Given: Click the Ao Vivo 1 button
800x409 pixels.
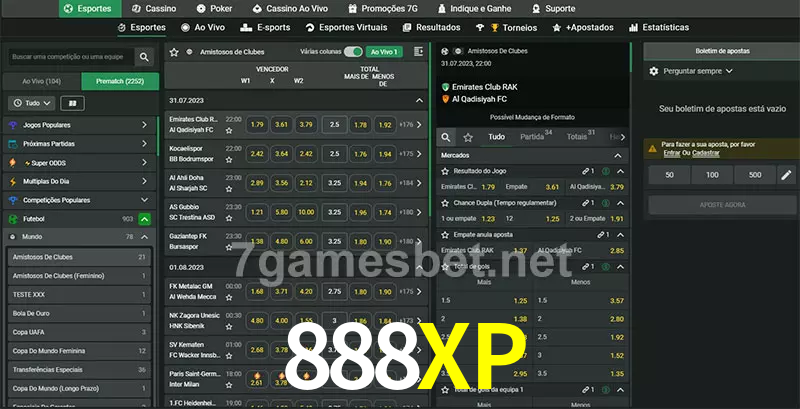Looking at the screenshot, I should pyautogui.click(x=384, y=52).
